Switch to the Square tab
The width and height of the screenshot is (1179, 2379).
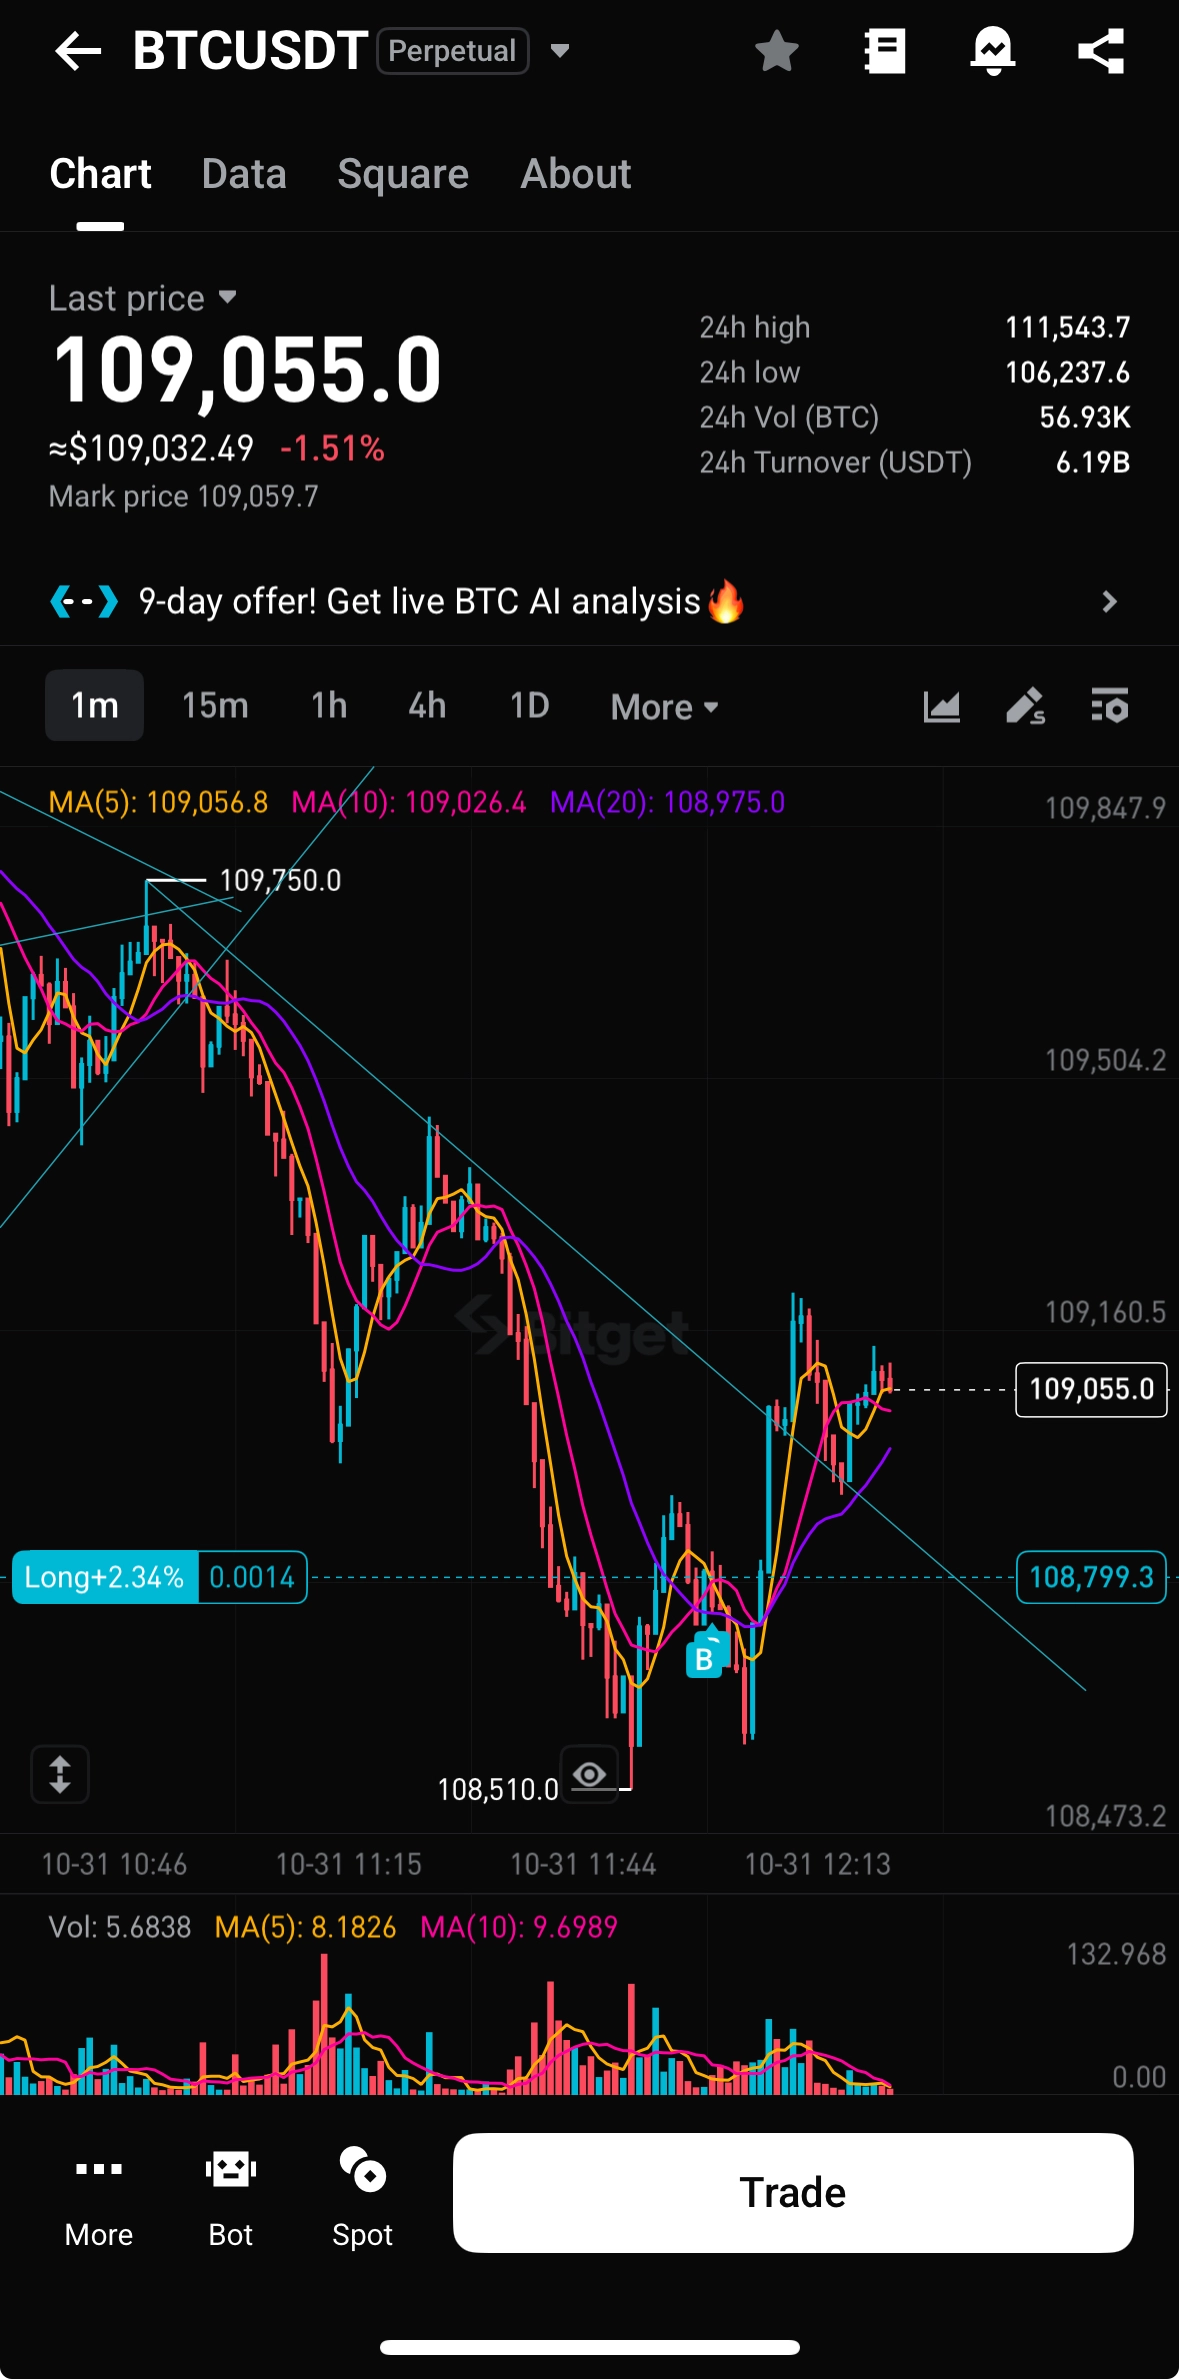403,174
